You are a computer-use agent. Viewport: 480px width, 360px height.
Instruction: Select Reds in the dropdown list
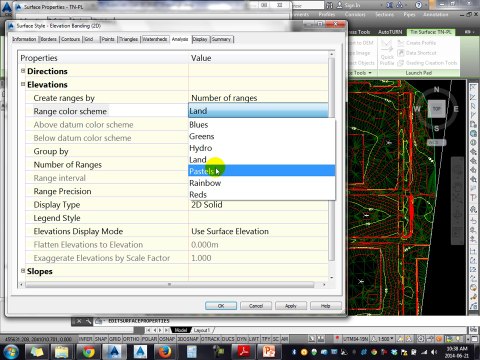(x=261, y=194)
